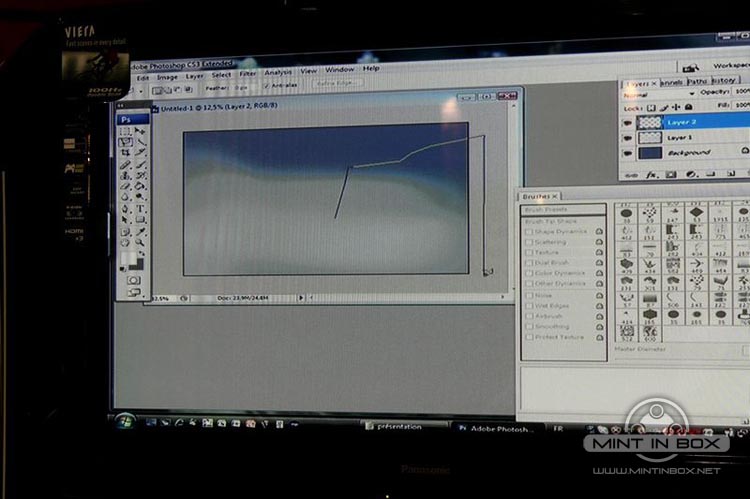Open the Normal blend mode dropdown
The image size is (750, 499).
[x=659, y=94]
